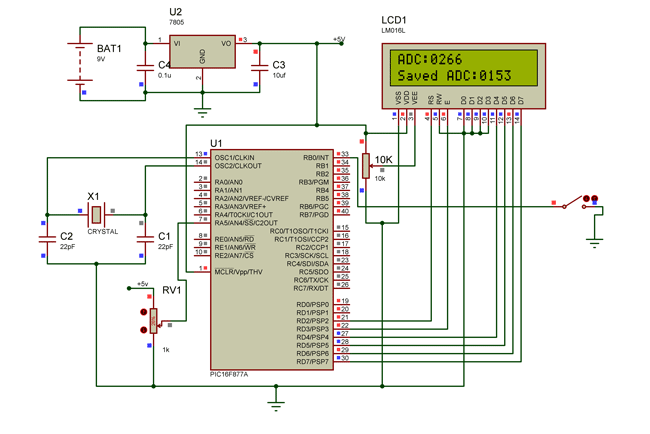Click the OSC1/CLKIN pin label
This screenshot has width=650, height=434.
click(x=235, y=158)
